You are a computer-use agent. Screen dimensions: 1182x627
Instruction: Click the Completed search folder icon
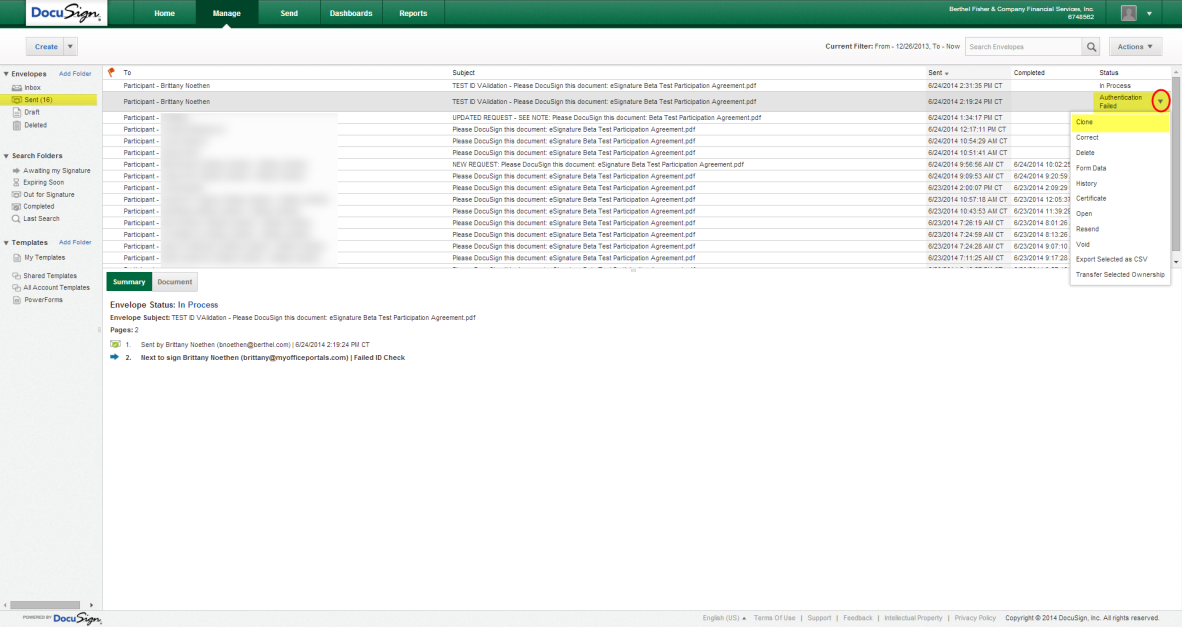point(16,206)
